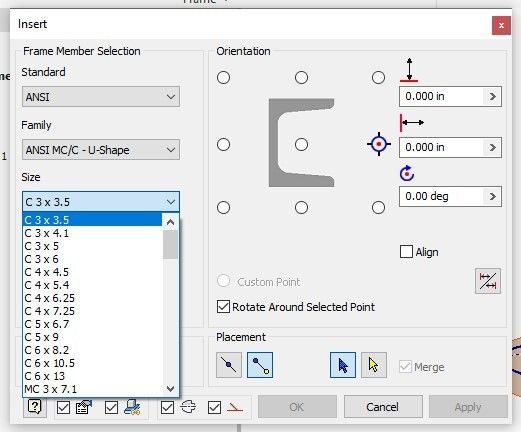This screenshot has height=432, width=521.
Task: Select top-center orientation radio button
Action: [x=301, y=78]
